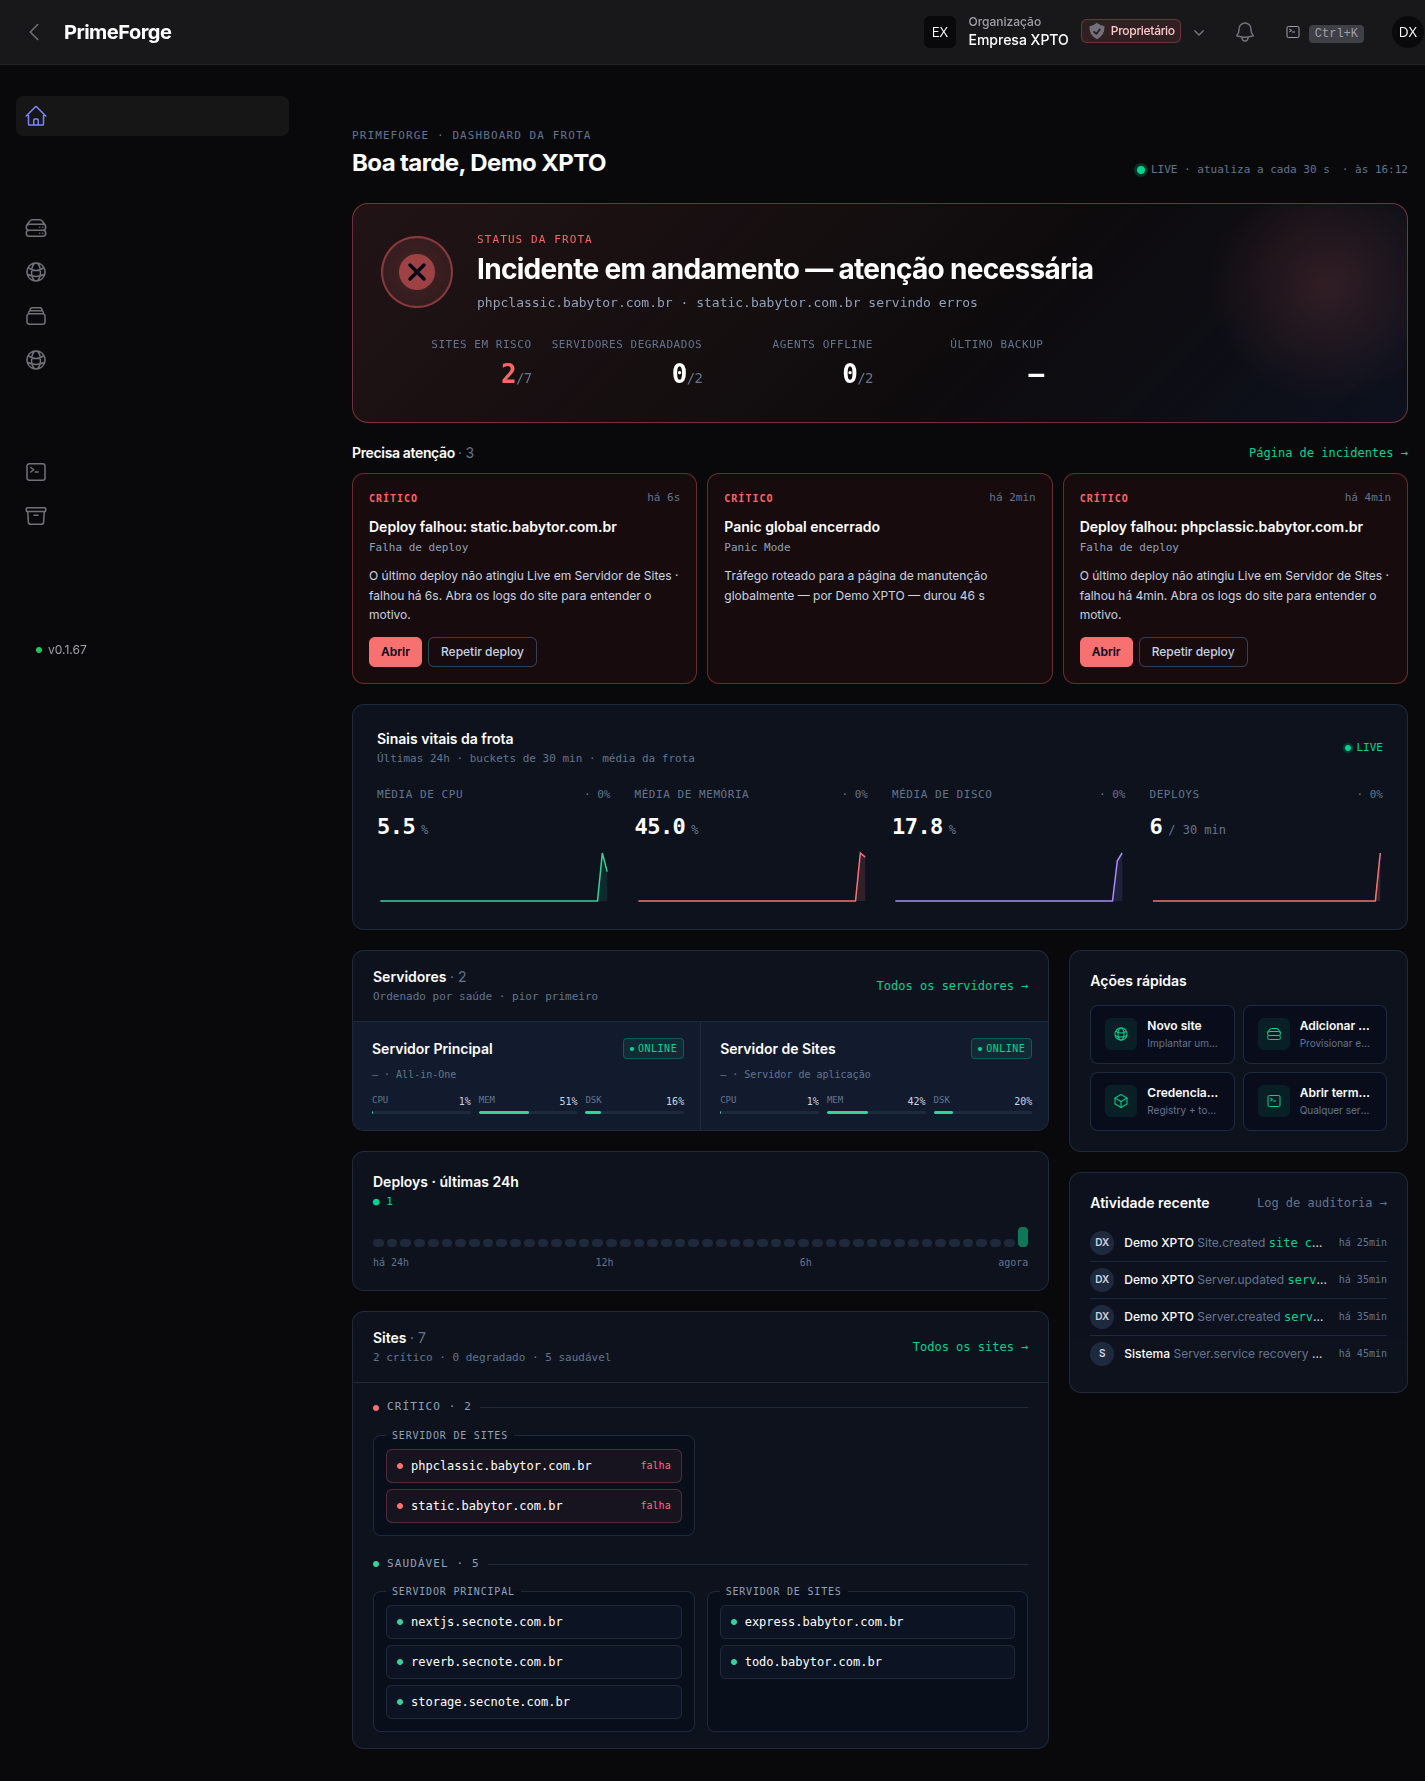Open the Servidor de Sites server card title

click(777, 1049)
